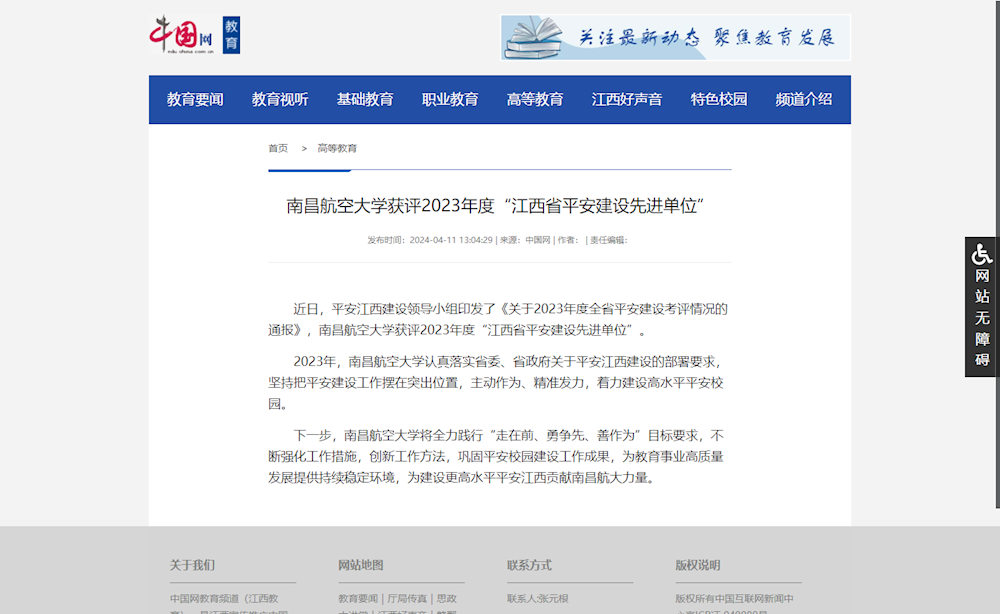Click the 中国网 source text in the byline

[x=538, y=240]
